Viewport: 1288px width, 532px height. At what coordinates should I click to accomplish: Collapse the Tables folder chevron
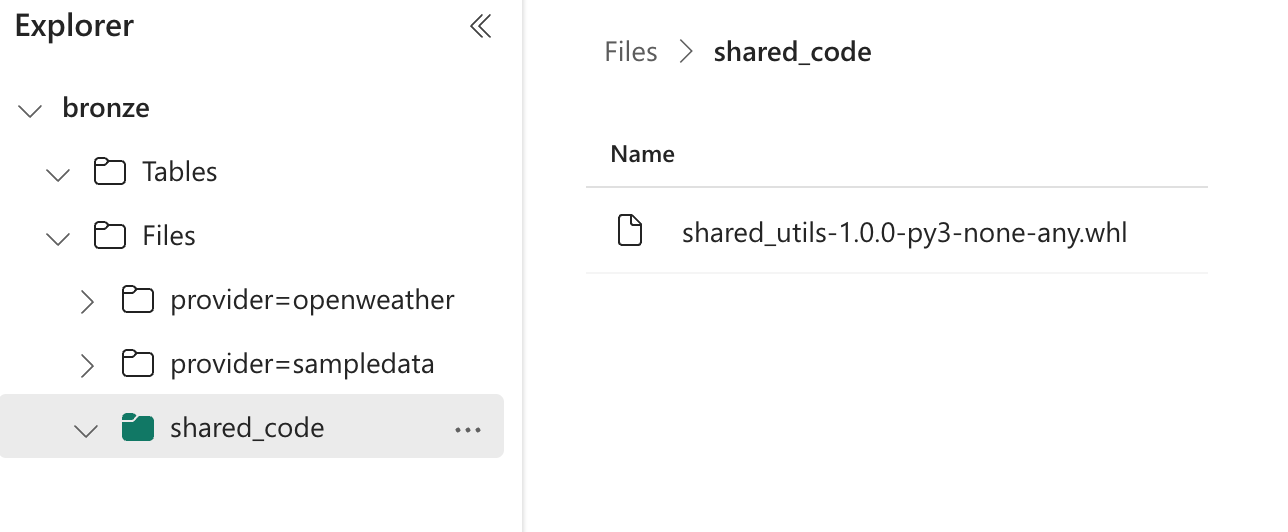click(59, 173)
